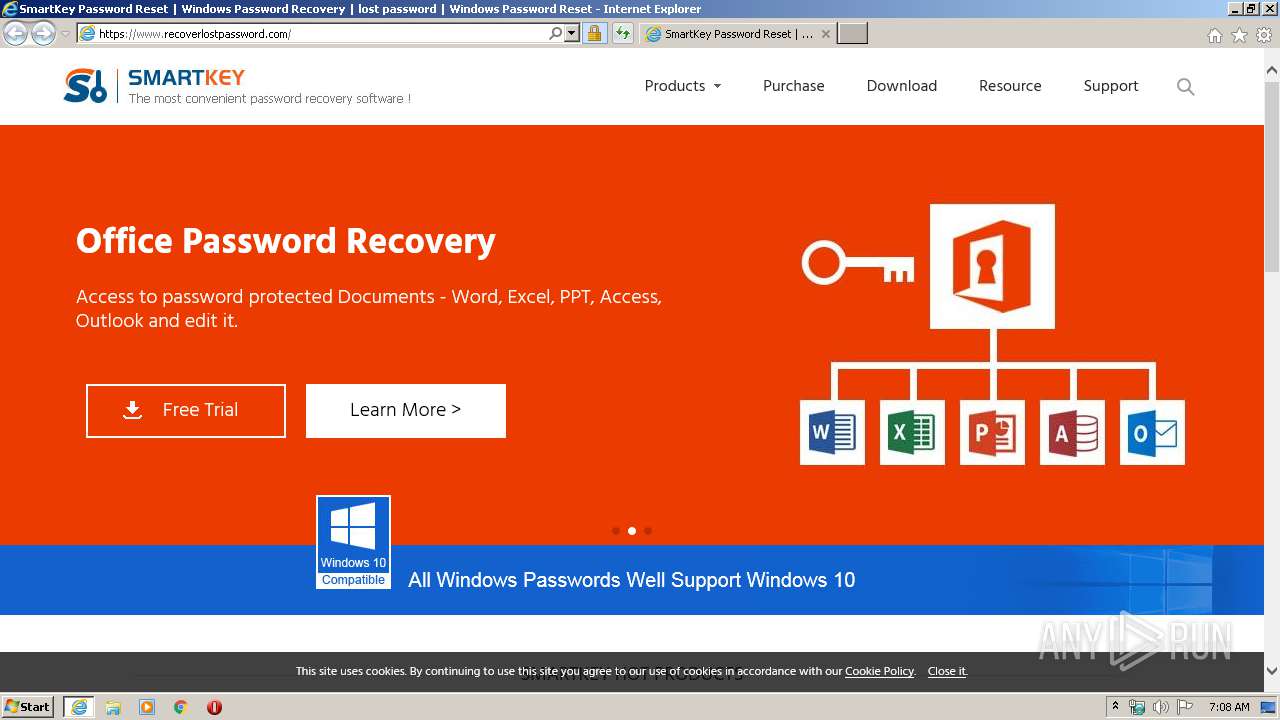Click the SmartKey logo icon
The image size is (1280, 720).
pos(85,86)
